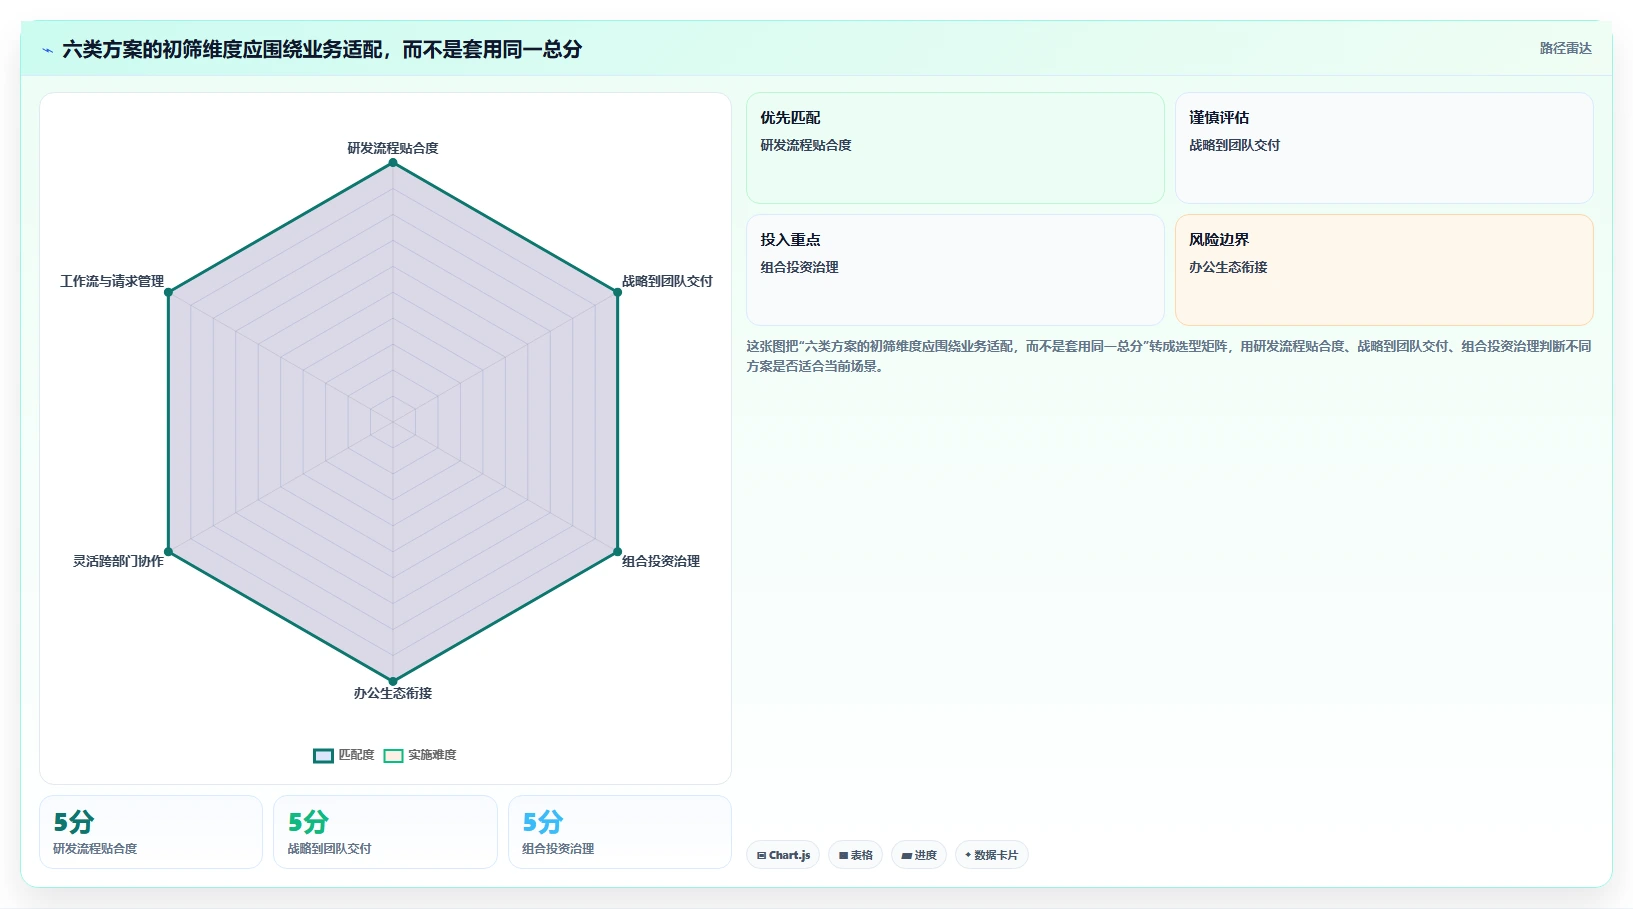Toggle the 实施难度 dataset in the chart legend
The height and width of the screenshot is (909, 1633).
click(420, 755)
